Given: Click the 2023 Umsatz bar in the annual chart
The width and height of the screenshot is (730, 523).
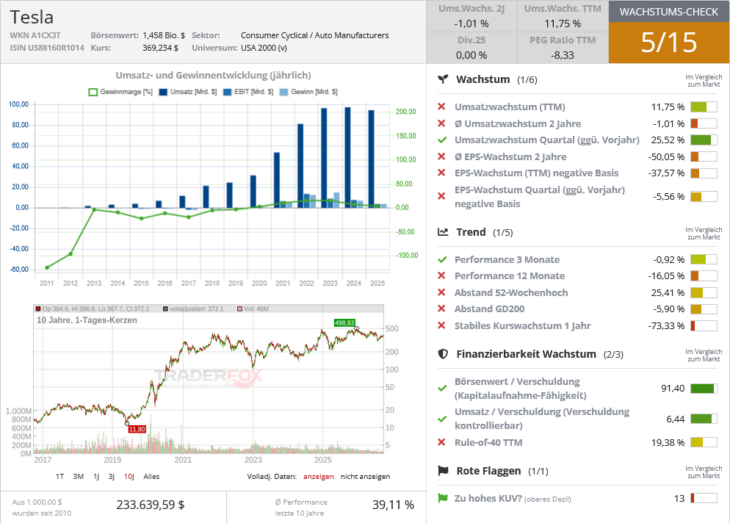Looking at the screenshot, I should (x=324, y=158).
